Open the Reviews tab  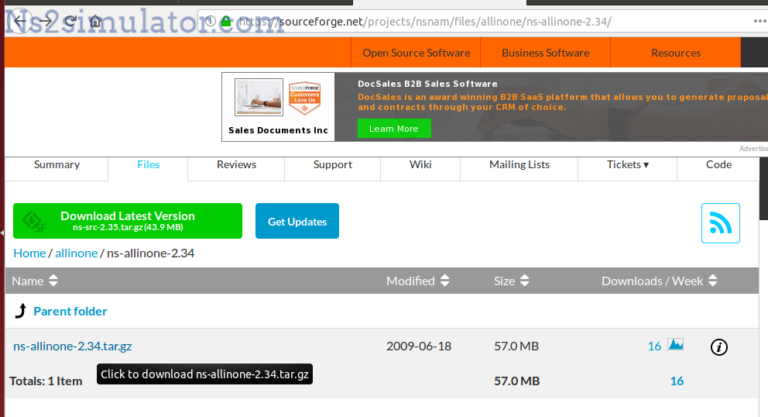click(236, 165)
